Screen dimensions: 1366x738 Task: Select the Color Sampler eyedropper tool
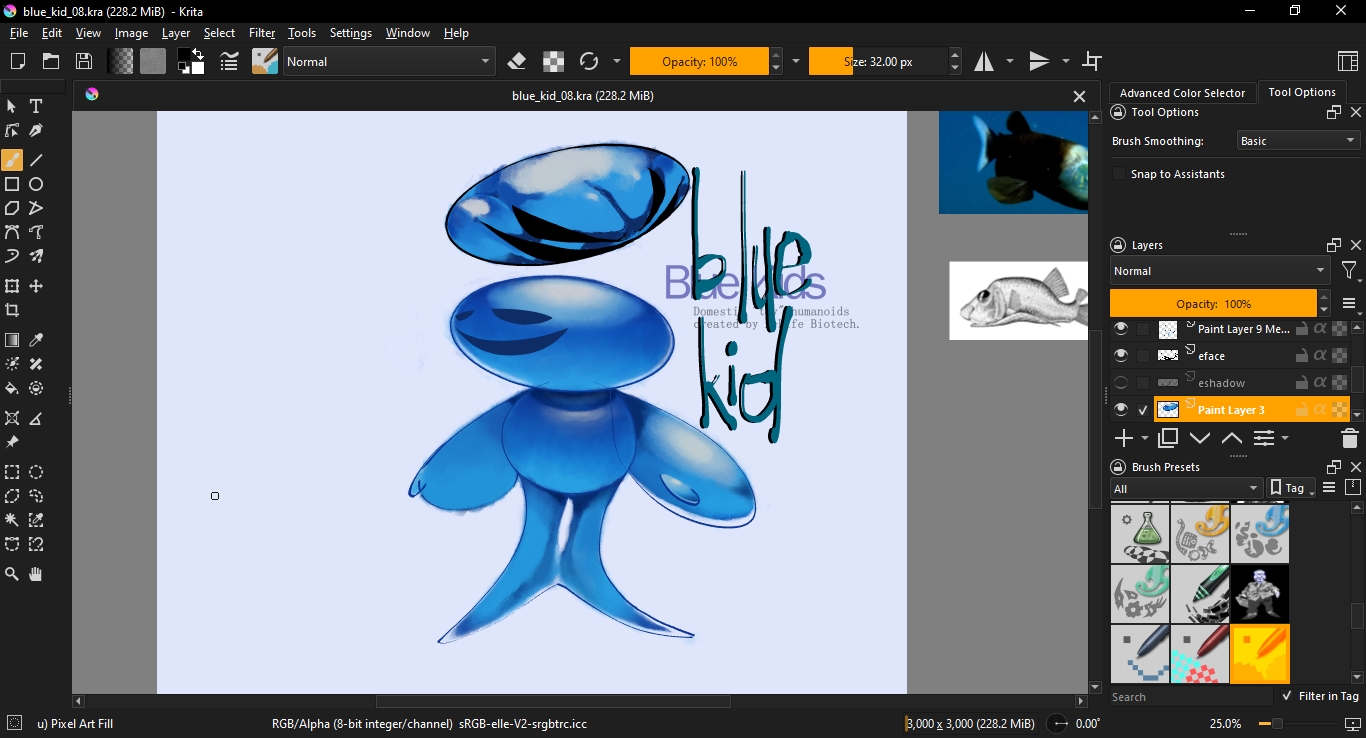(x=36, y=340)
